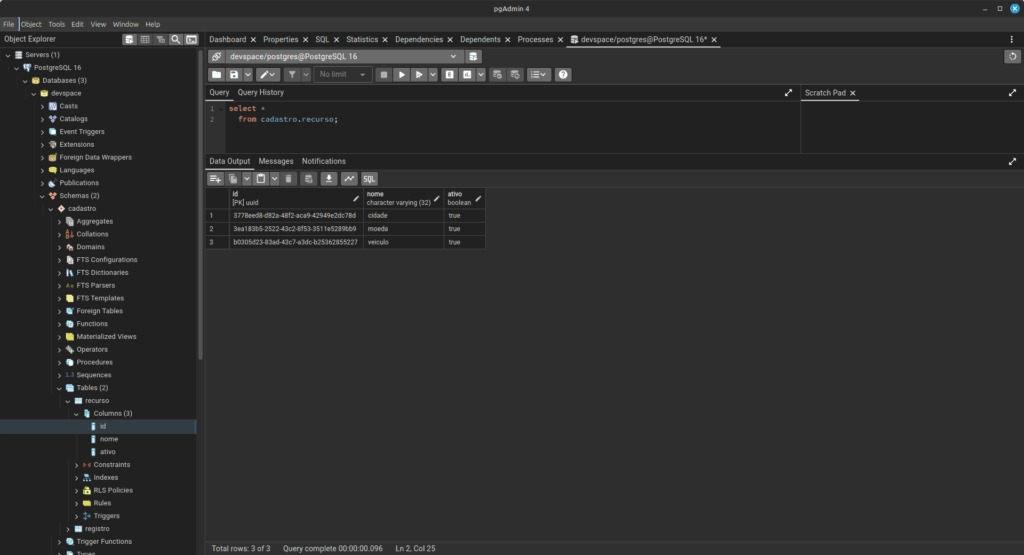
Task: Click the Explain Analyze chart button
Action: (467, 74)
